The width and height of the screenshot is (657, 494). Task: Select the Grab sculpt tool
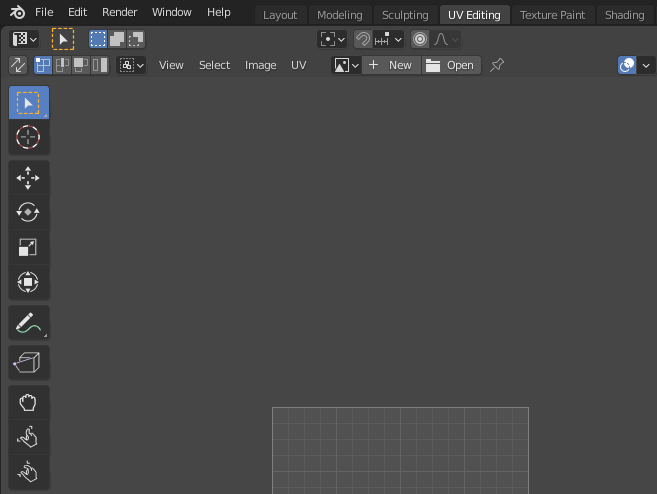[x=28, y=403]
